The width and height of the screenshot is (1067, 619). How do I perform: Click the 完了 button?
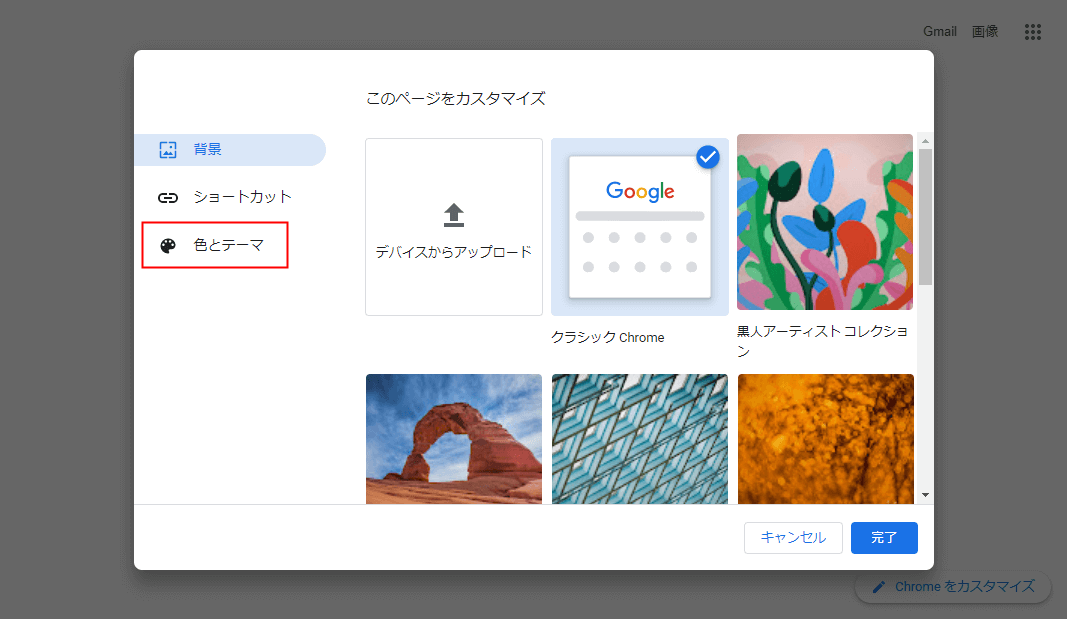884,538
